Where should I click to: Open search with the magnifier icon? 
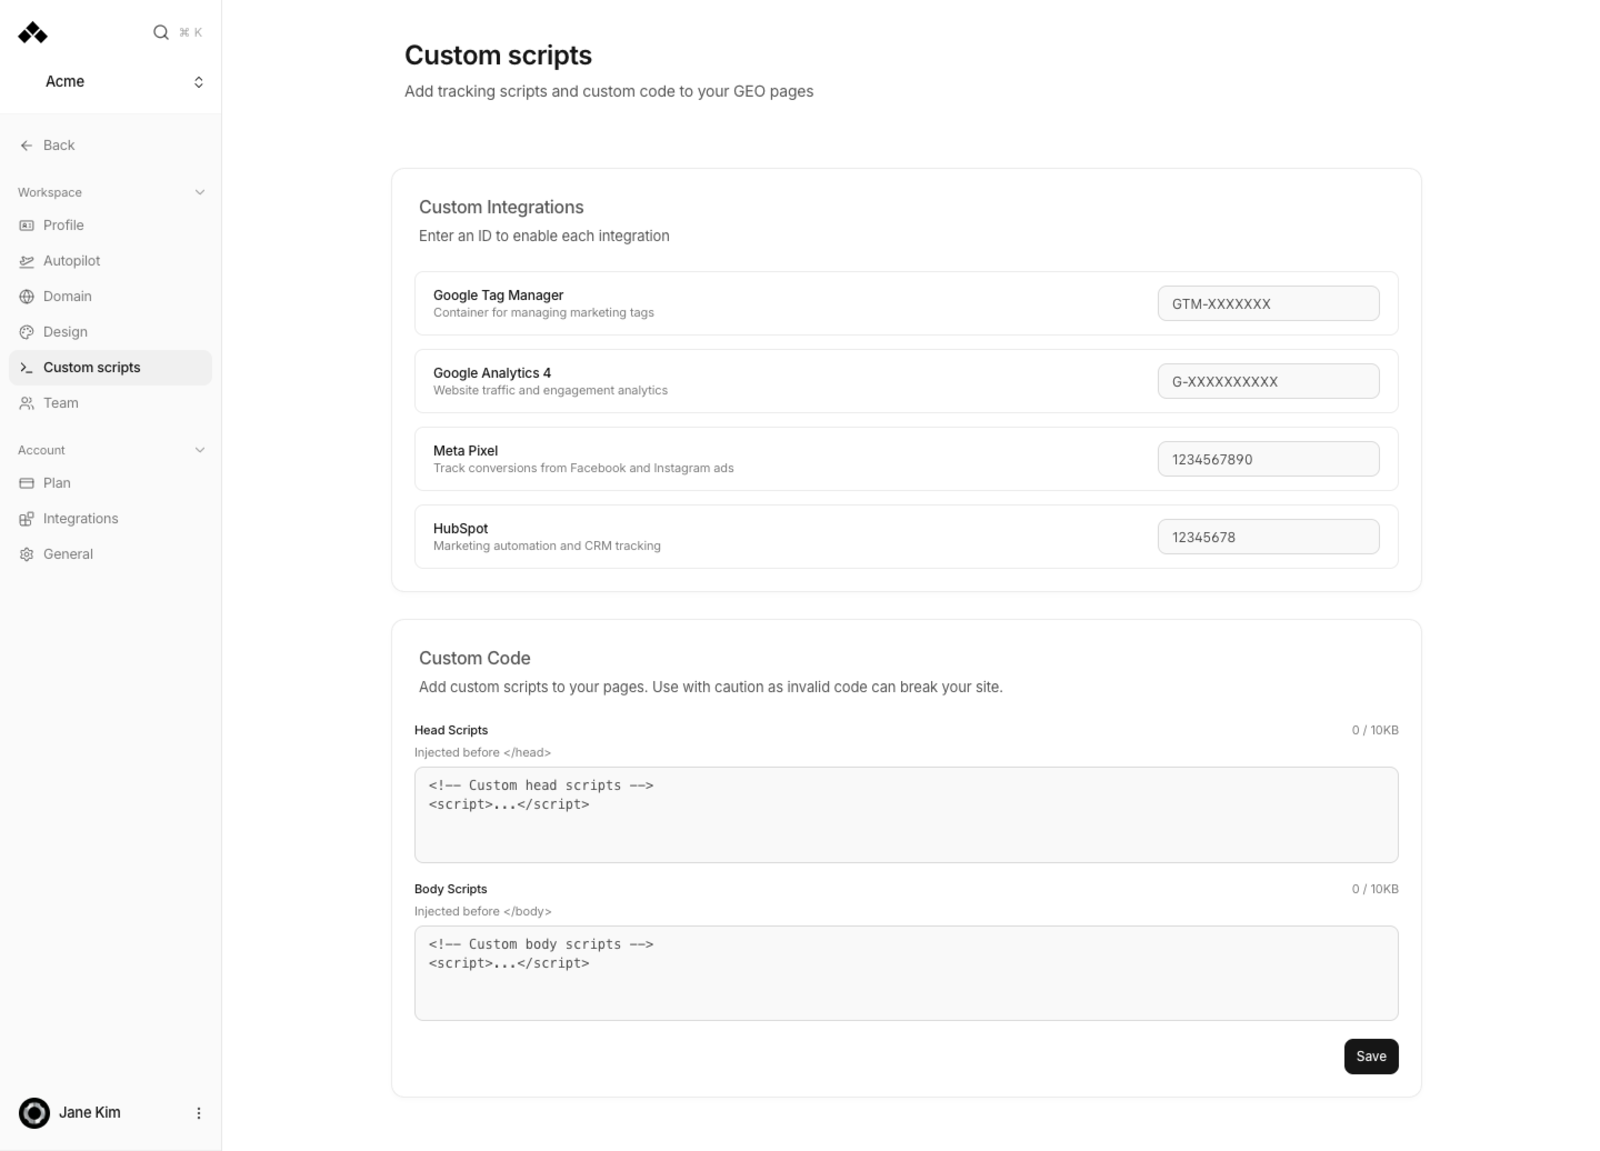161,32
